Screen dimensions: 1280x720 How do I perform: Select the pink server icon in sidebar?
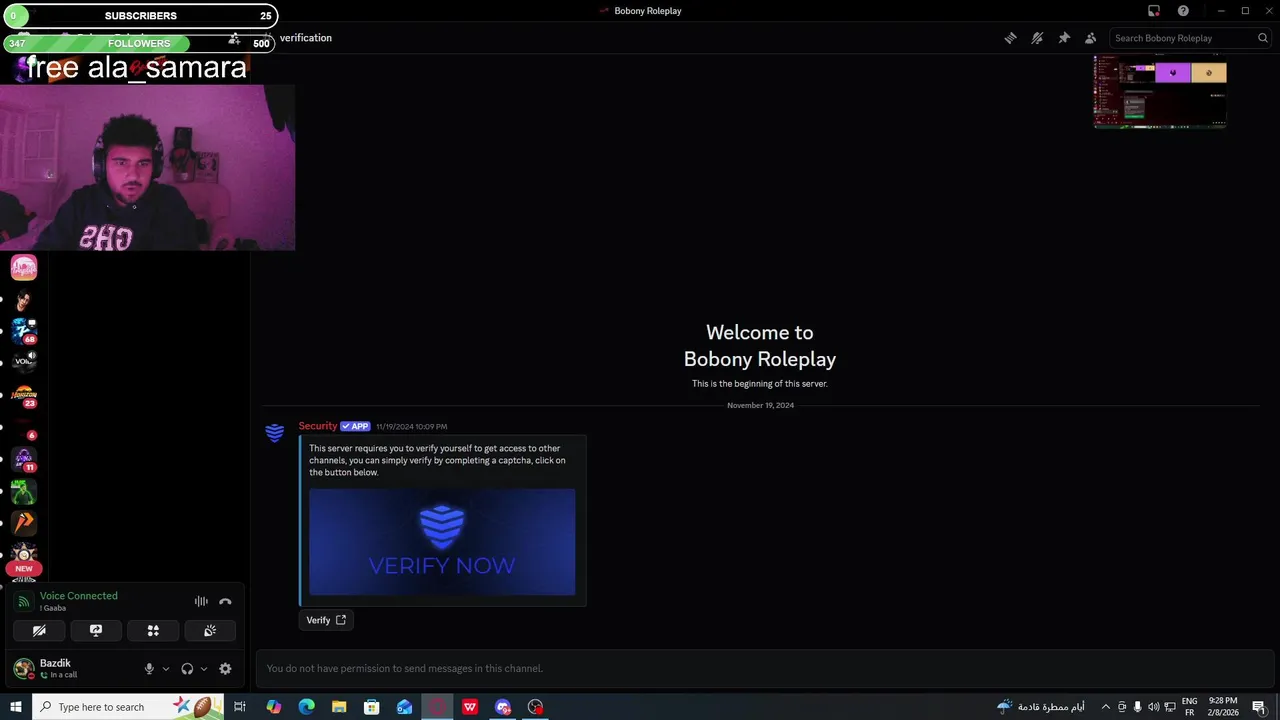click(24, 267)
